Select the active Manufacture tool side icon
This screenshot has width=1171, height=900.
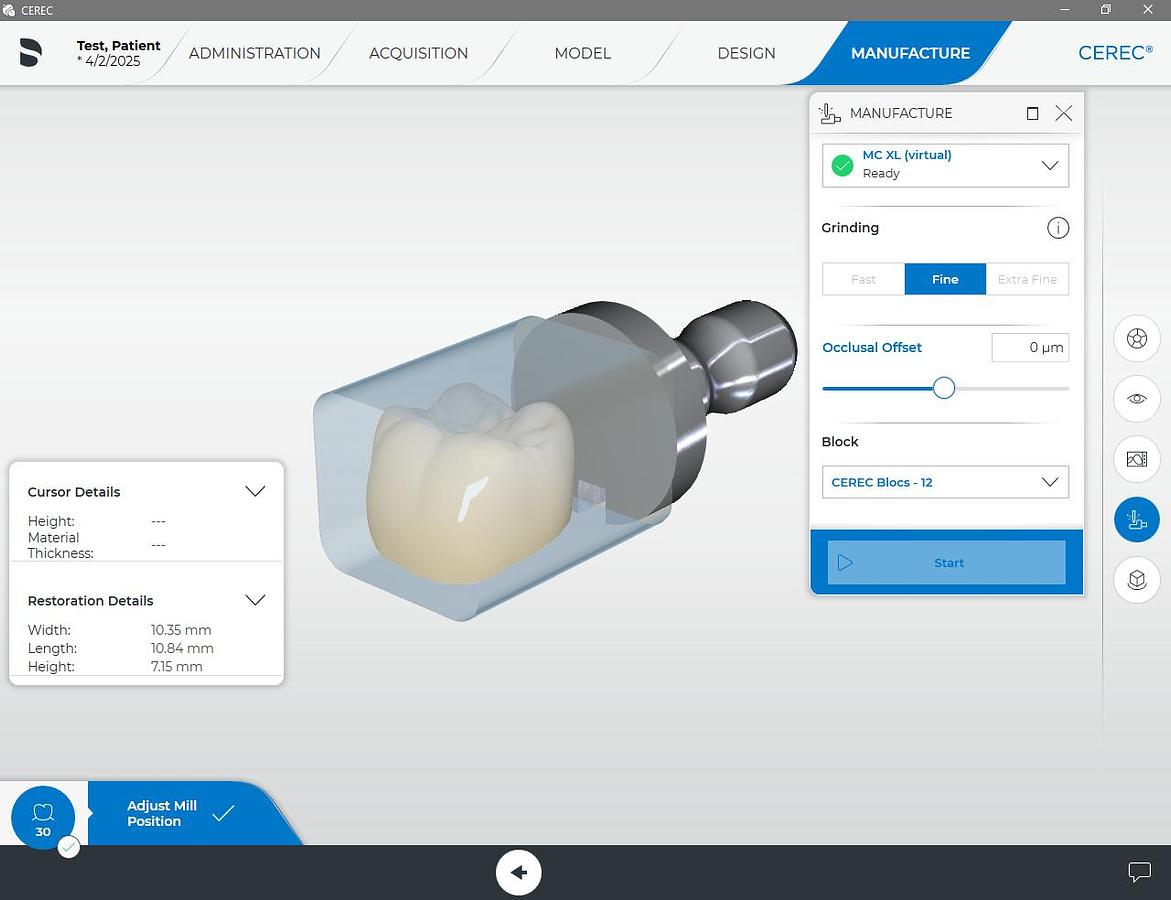1136,520
